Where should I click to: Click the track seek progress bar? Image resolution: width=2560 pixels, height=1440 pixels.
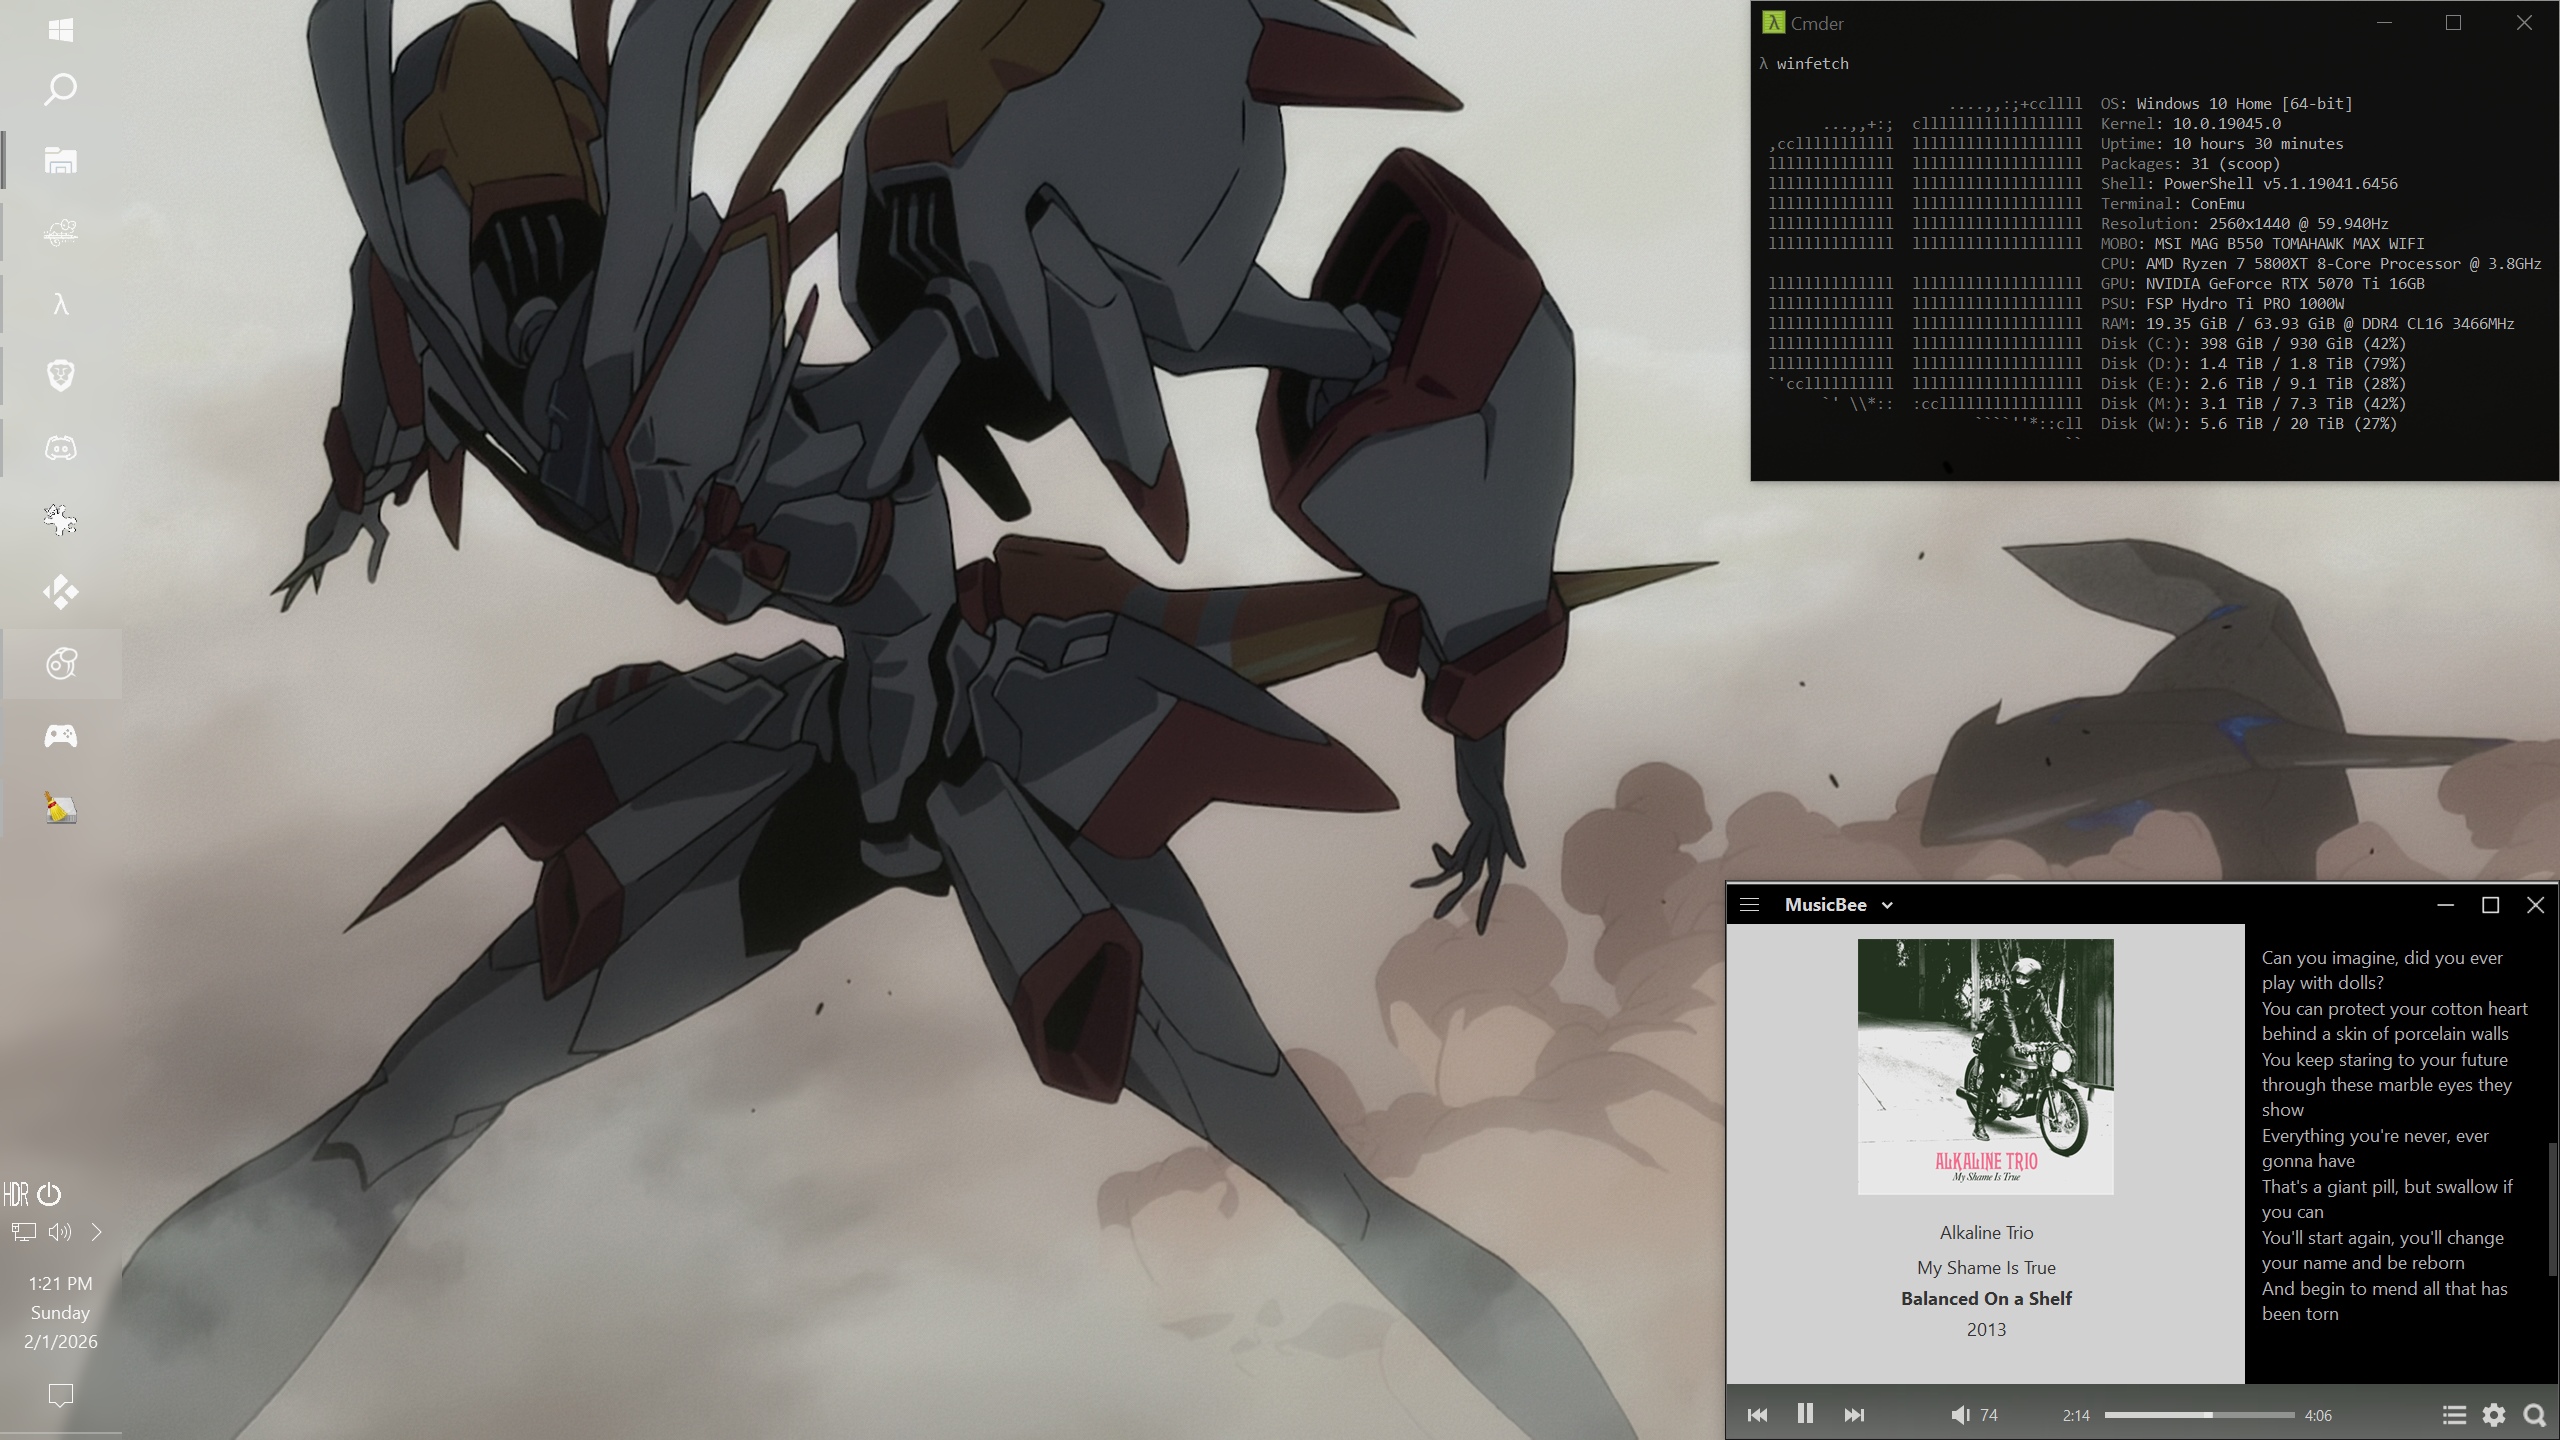click(2198, 1415)
